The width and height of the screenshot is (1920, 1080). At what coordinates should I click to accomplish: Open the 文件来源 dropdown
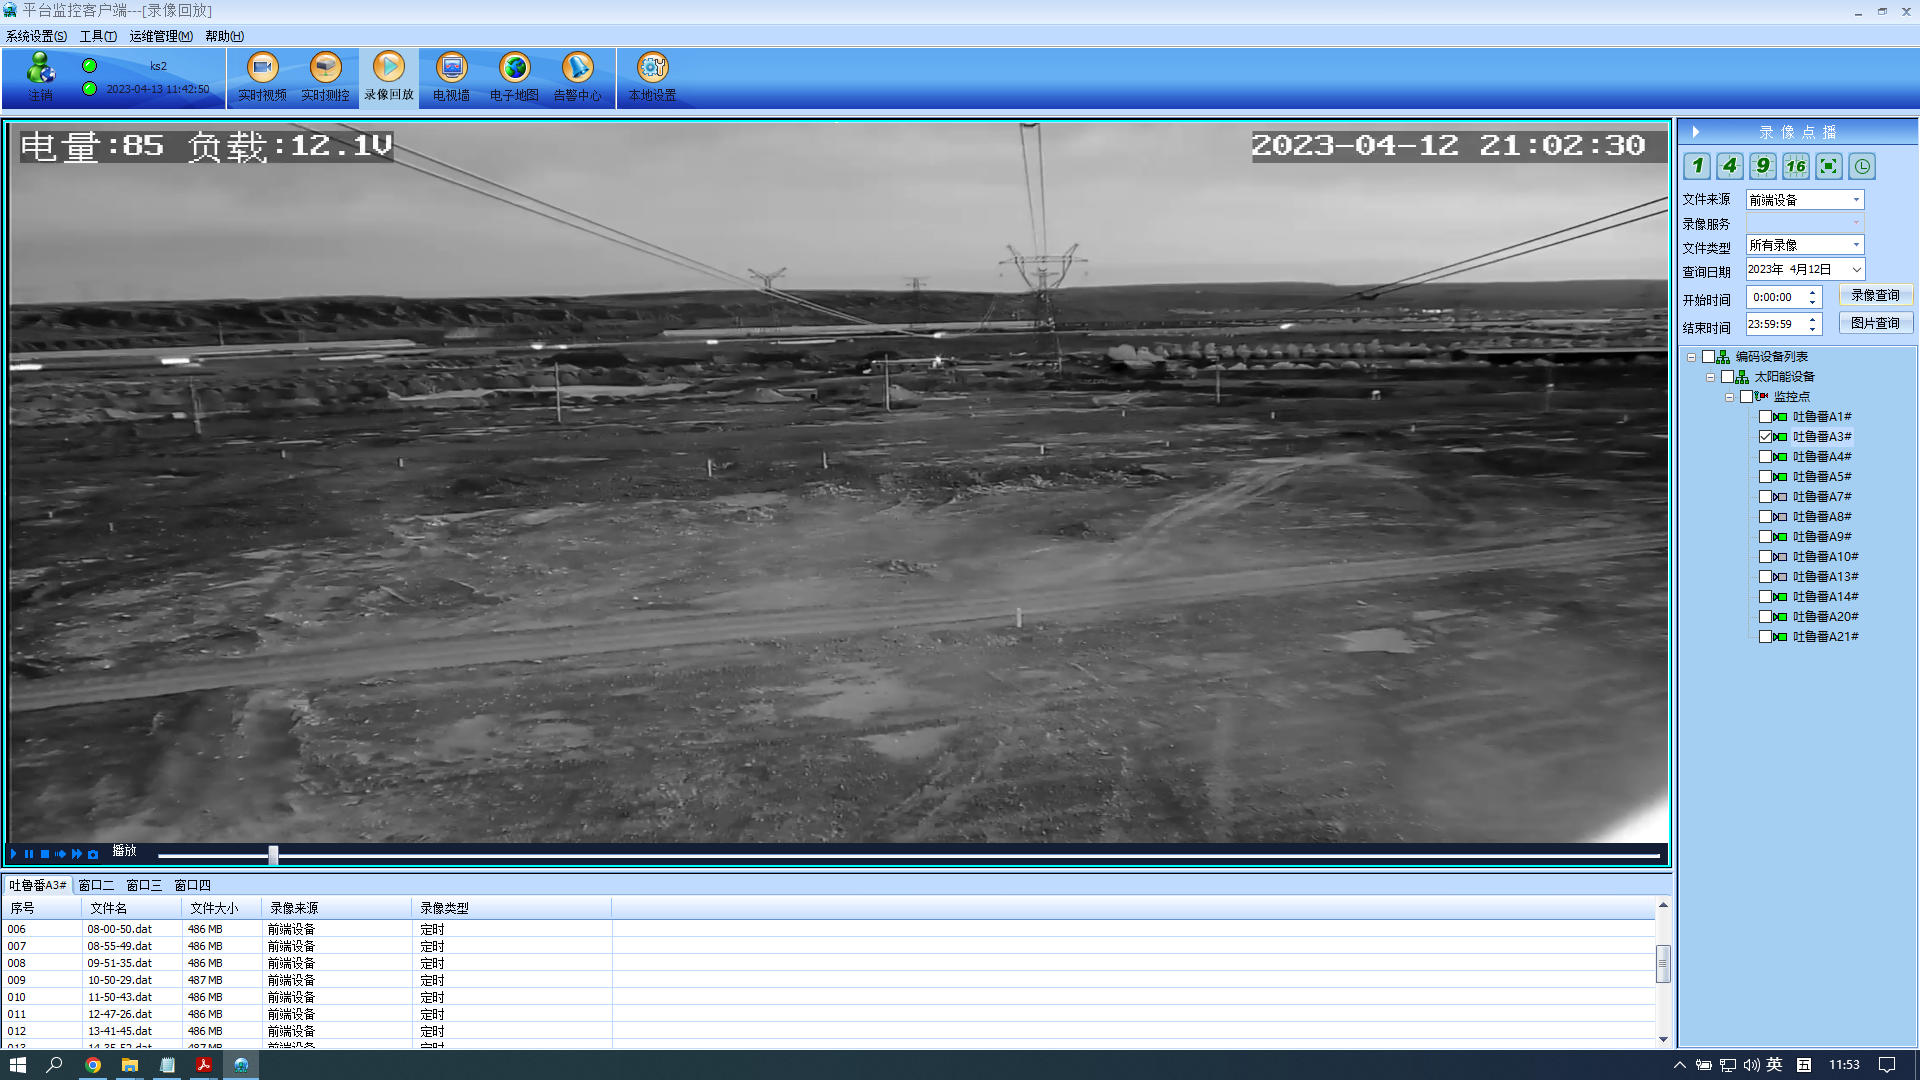coord(1856,200)
